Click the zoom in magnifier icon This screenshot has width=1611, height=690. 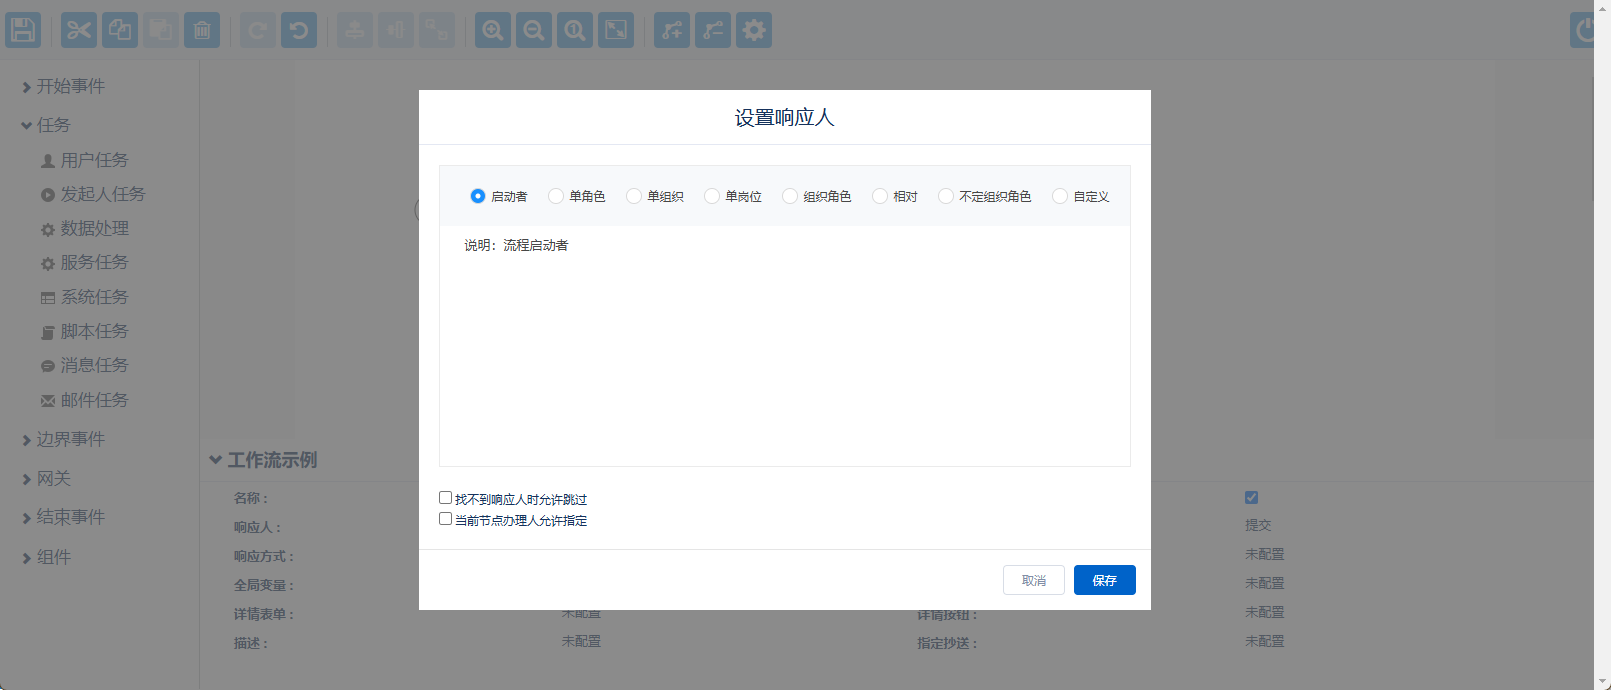point(493,30)
